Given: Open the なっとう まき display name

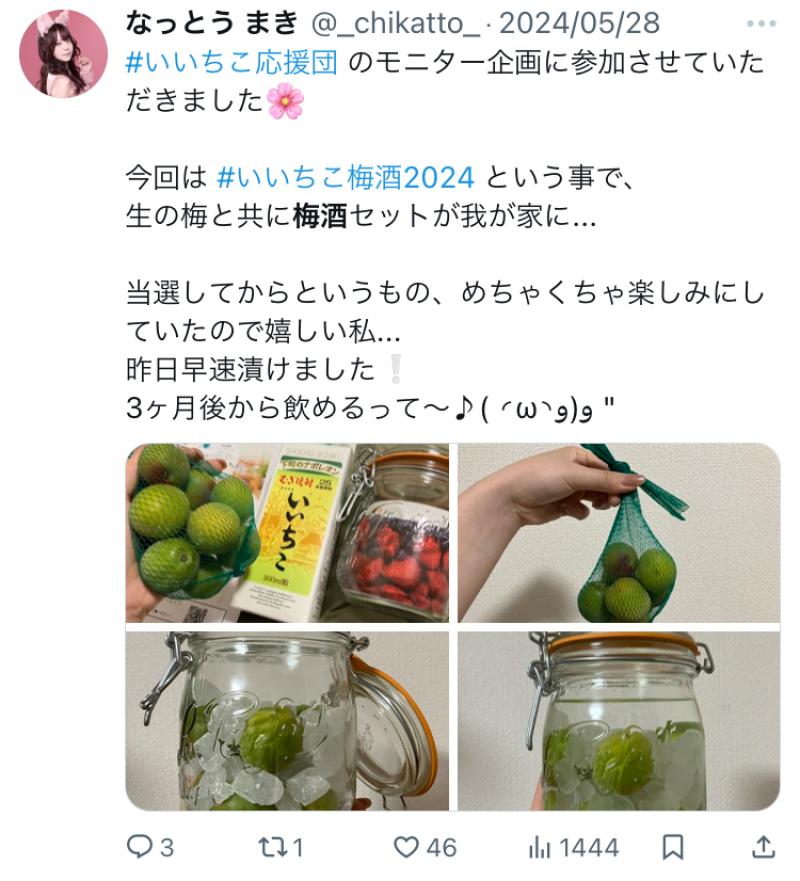Looking at the screenshot, I should point(211,24).
